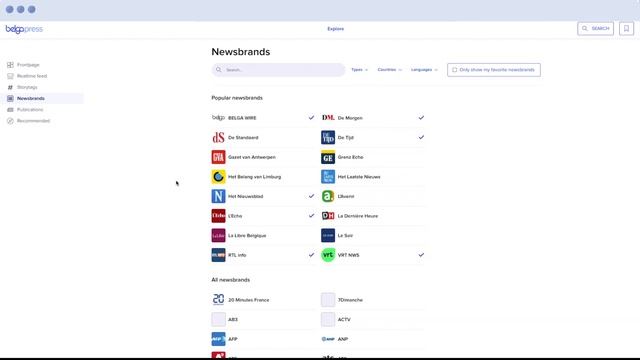The image size is (640, 360).
Task: Untick favorite checkmark for Belga Wire
Action: tap(311, 118)
